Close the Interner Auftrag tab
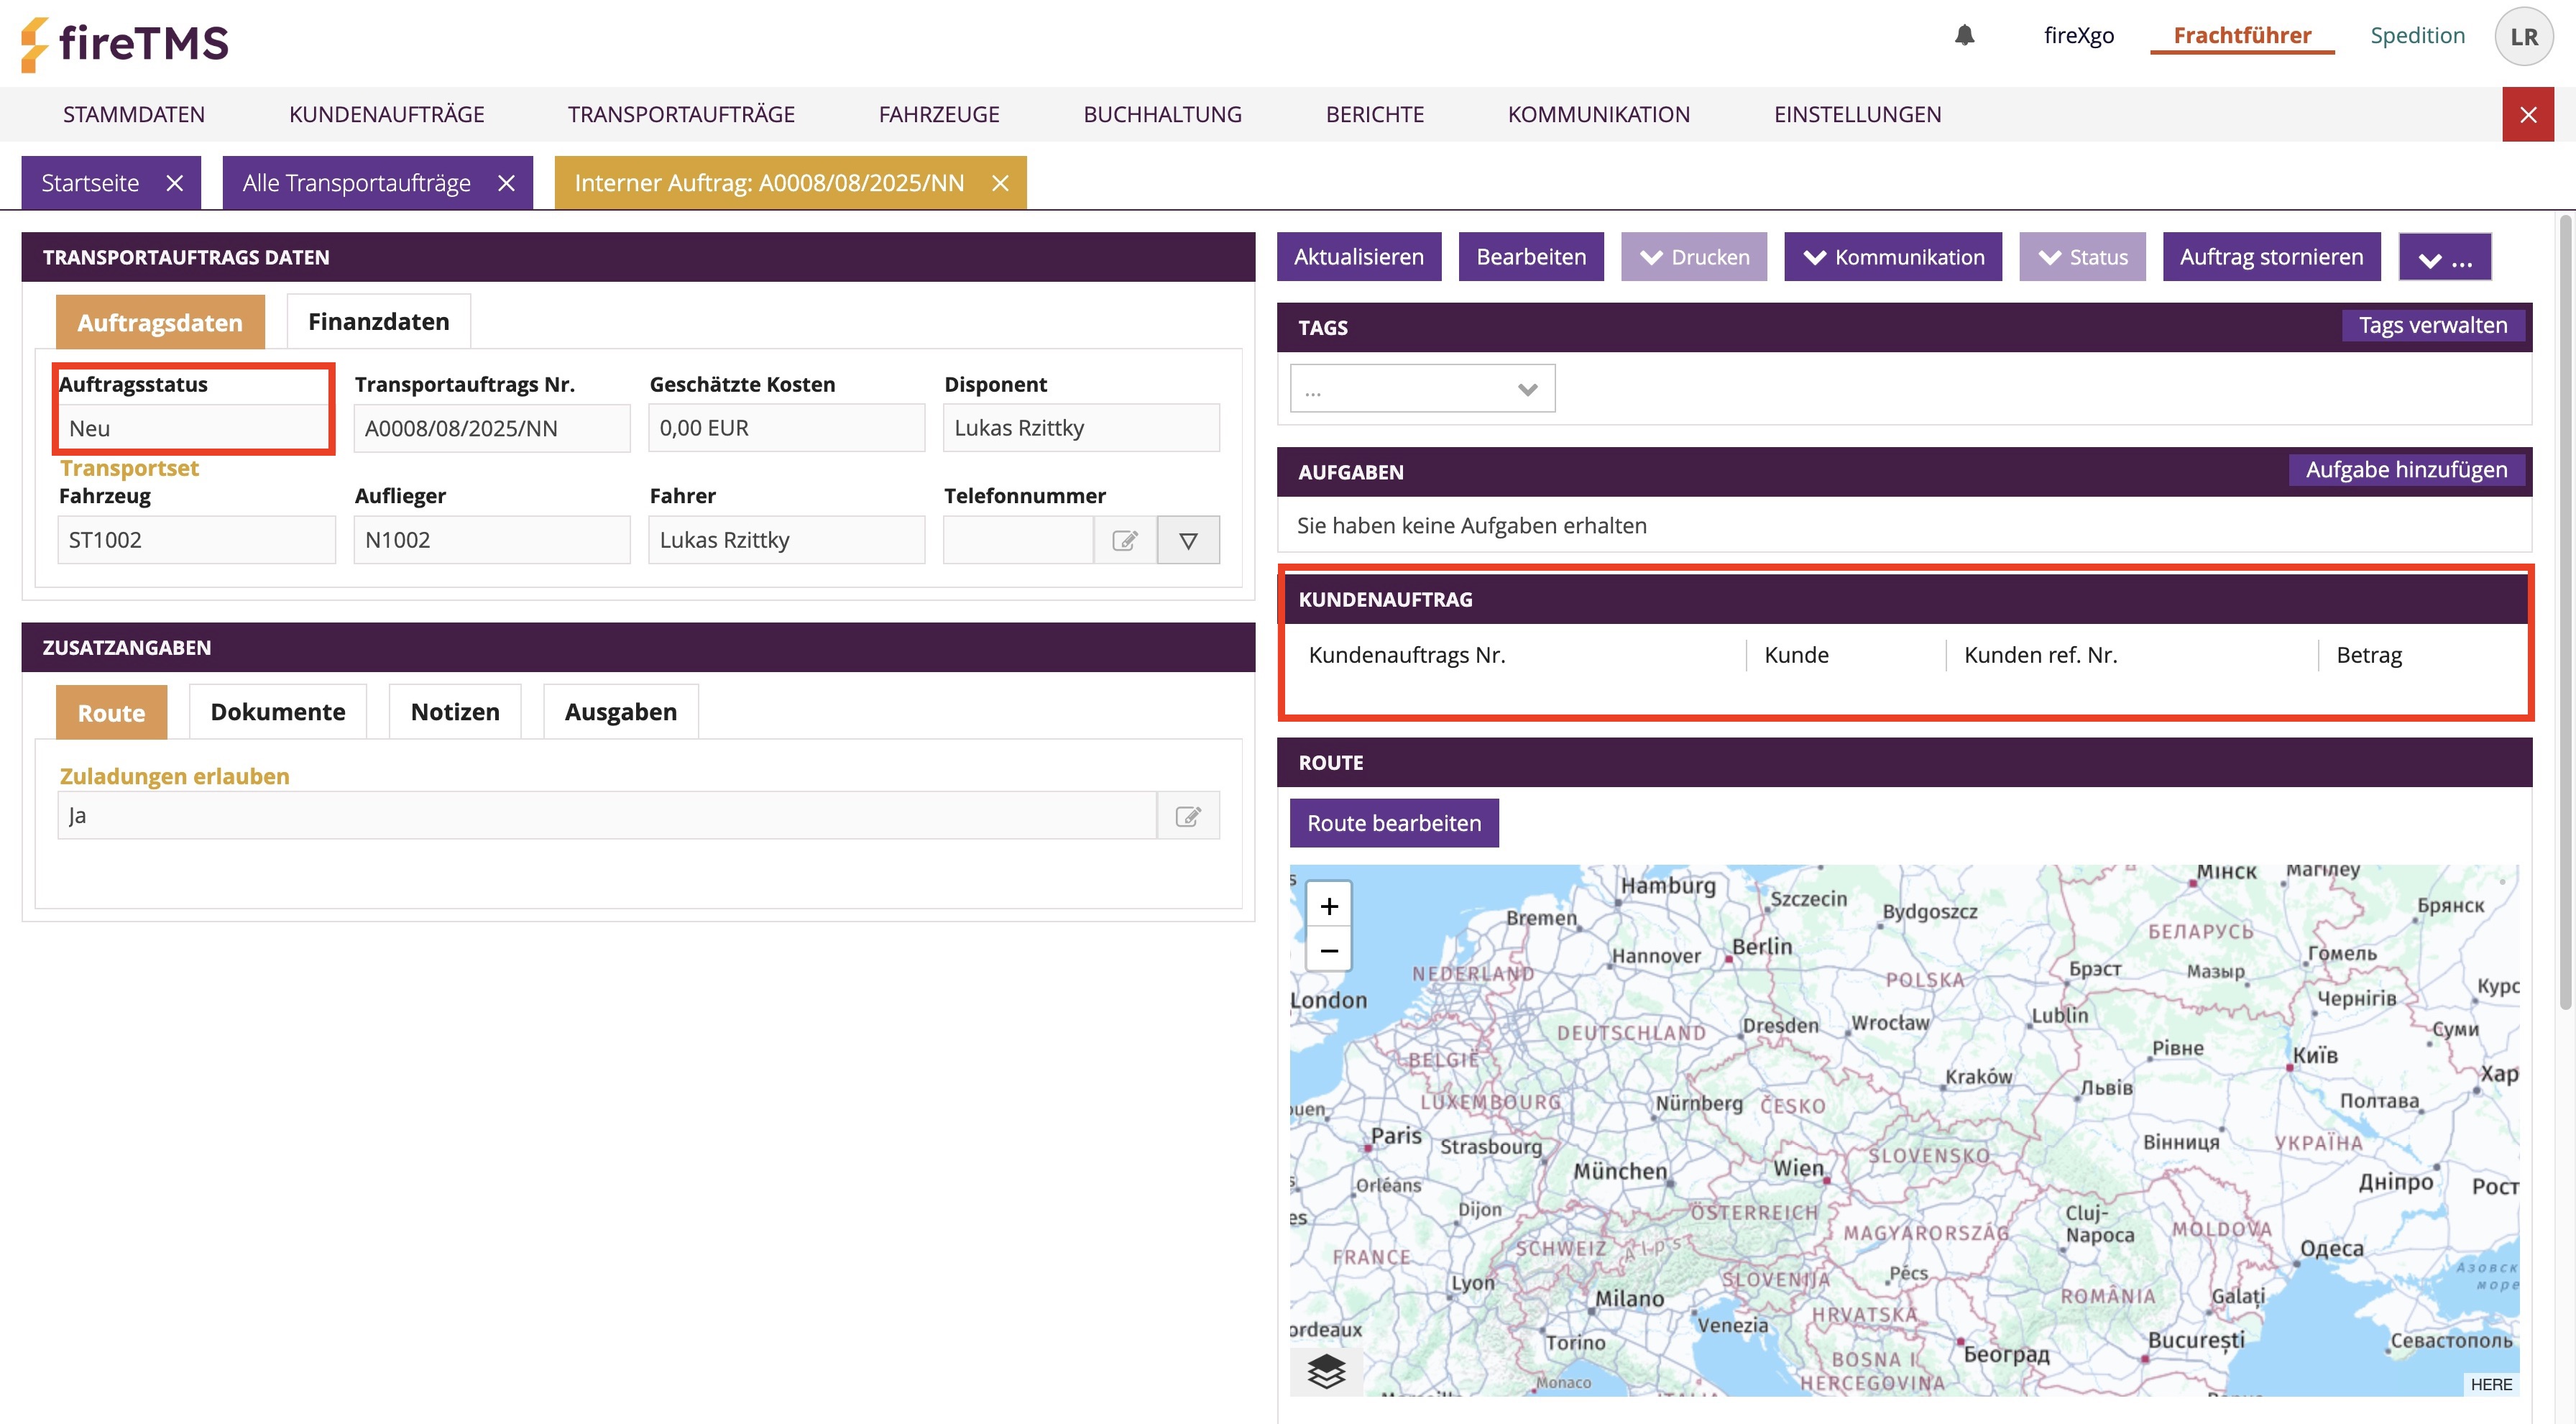This screenshot has width=2576, height=1424. [1000, 183]
